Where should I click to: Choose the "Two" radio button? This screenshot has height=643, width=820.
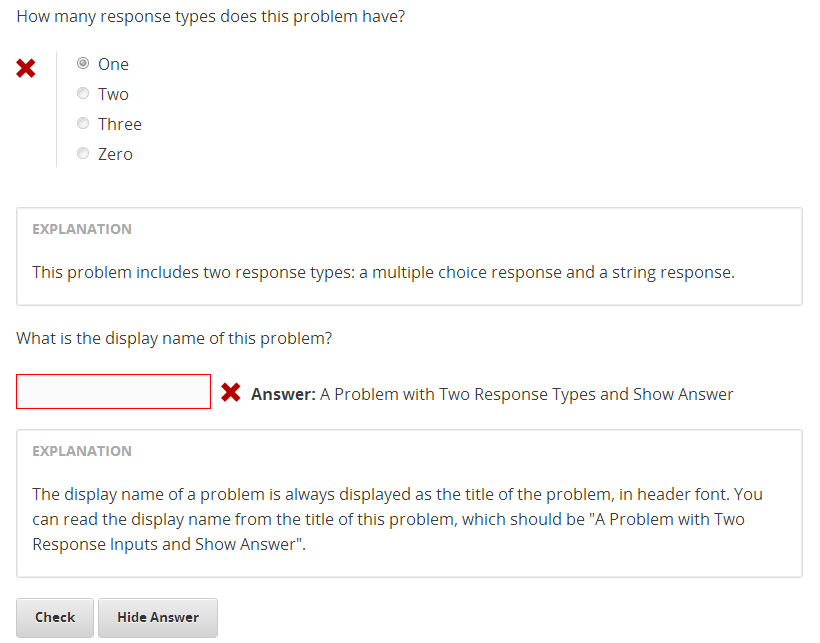point(83,94)
